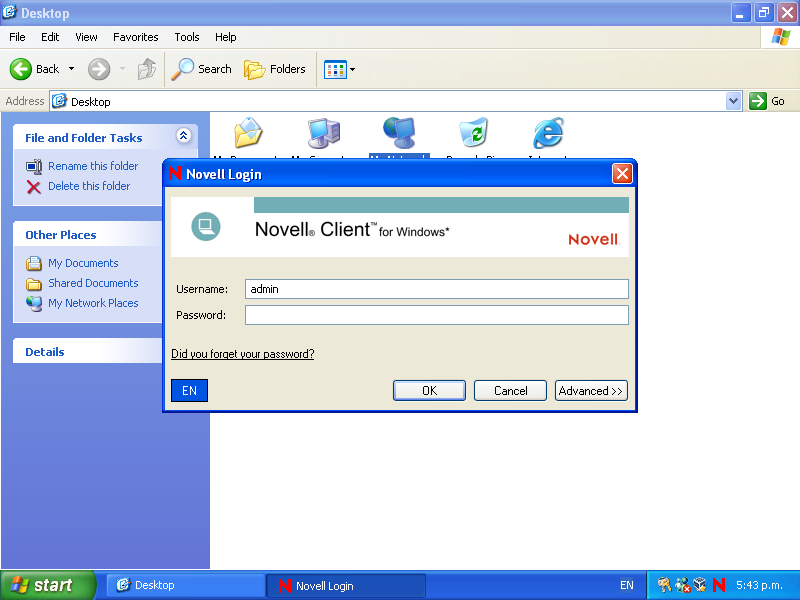Click the network error icon in system tray

click(683, 585)
